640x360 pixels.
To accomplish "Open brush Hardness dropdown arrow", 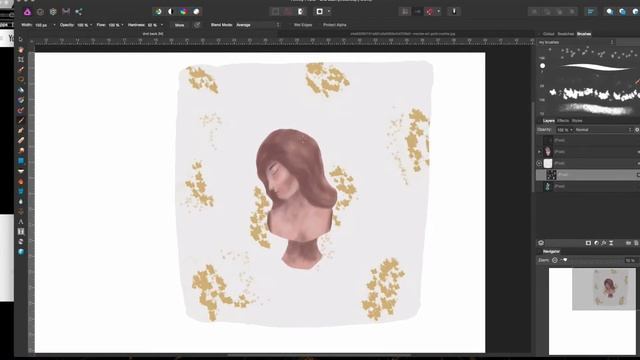I will [x=162, y=25].
